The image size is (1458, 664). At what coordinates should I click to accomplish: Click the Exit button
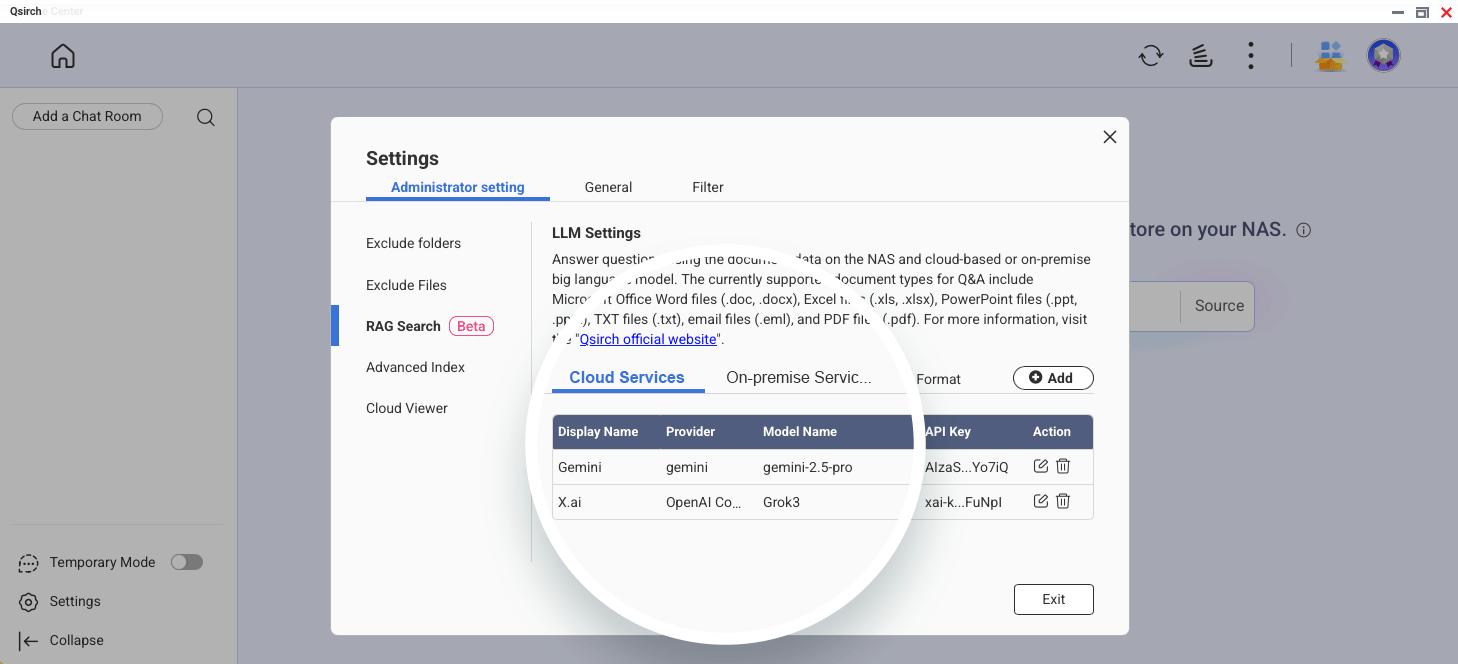click(x=1053, y=599)
